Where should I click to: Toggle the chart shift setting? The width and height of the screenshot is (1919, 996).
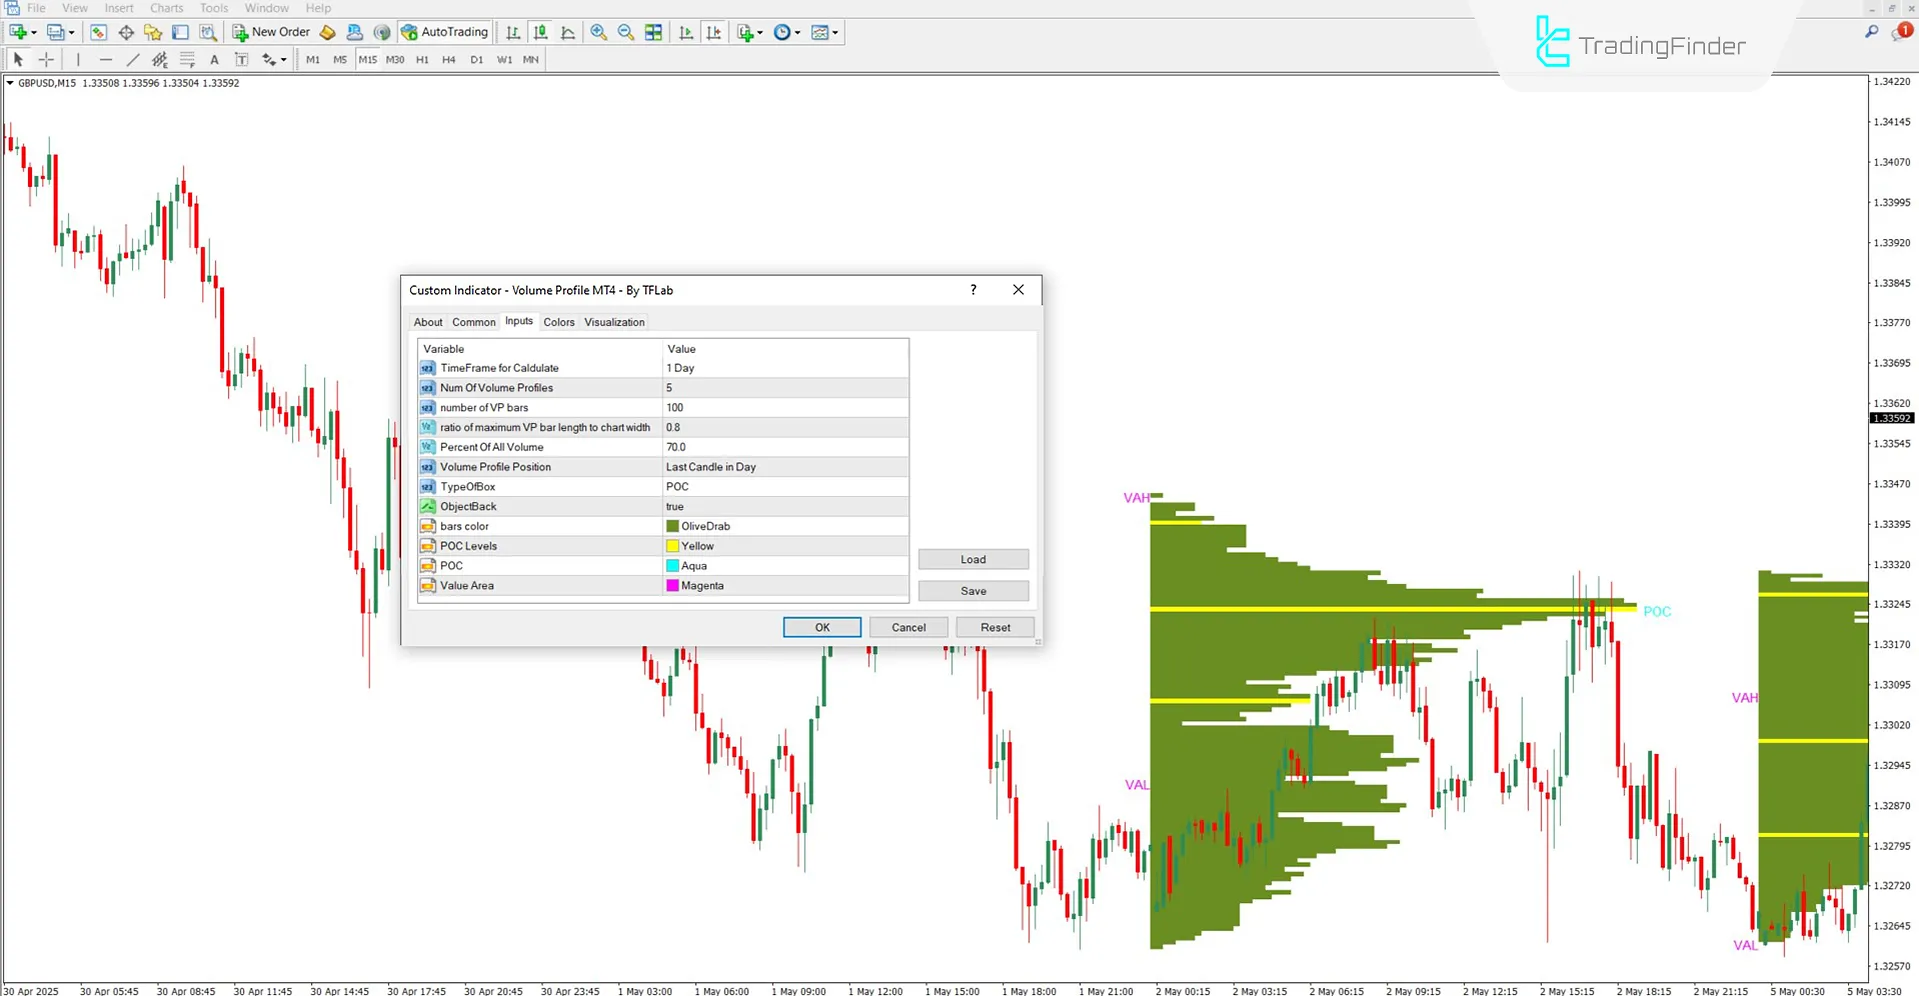[714, 32]
